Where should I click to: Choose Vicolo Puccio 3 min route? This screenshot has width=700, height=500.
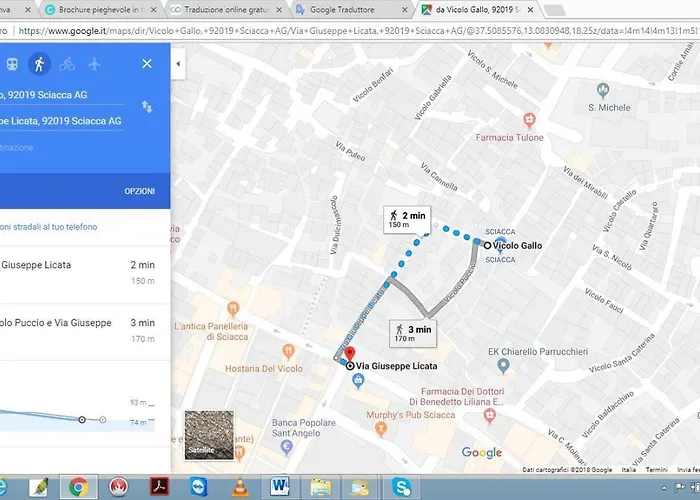click(x=85, y=332)
